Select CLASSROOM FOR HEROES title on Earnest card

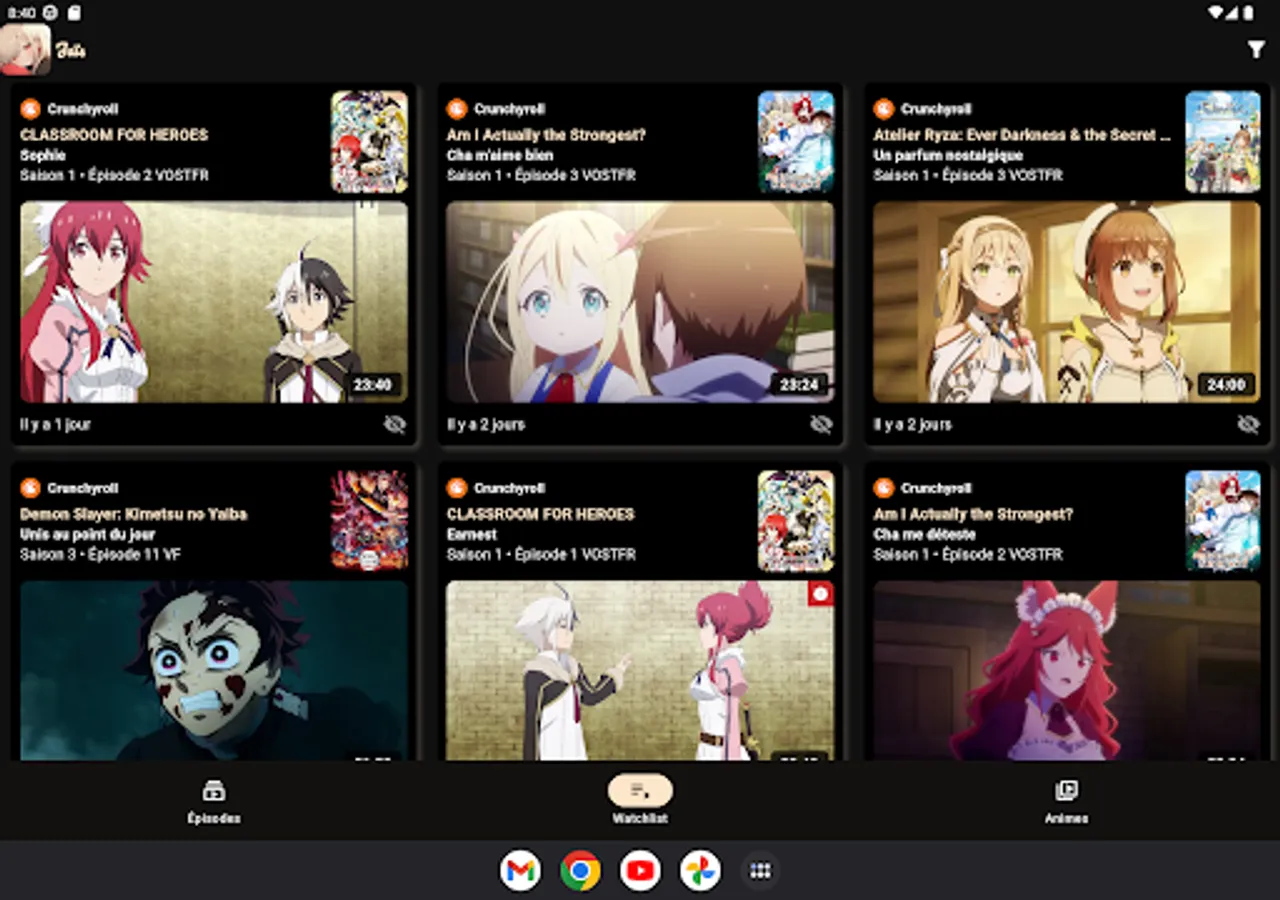coord(541,514)
